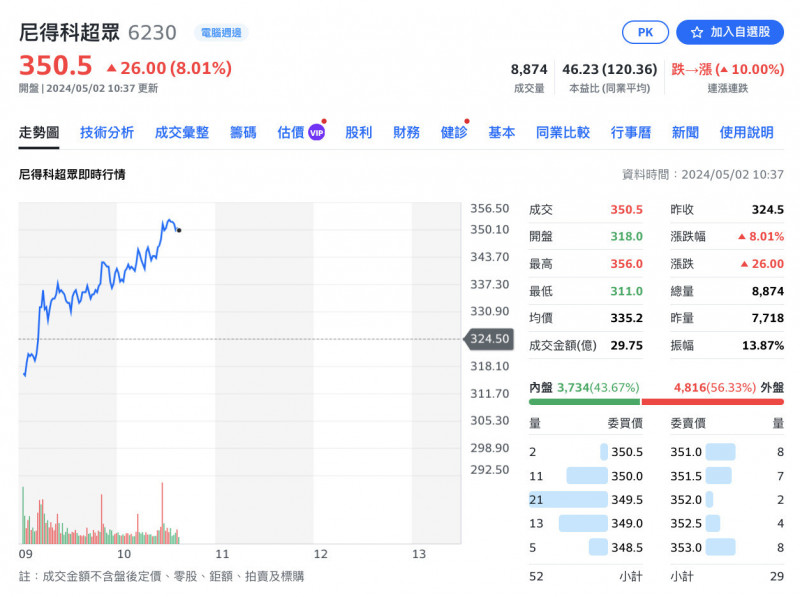Click the 電腦週邊 category tag
This screenshot has width=800, height=597.
[x=220, y=33]
